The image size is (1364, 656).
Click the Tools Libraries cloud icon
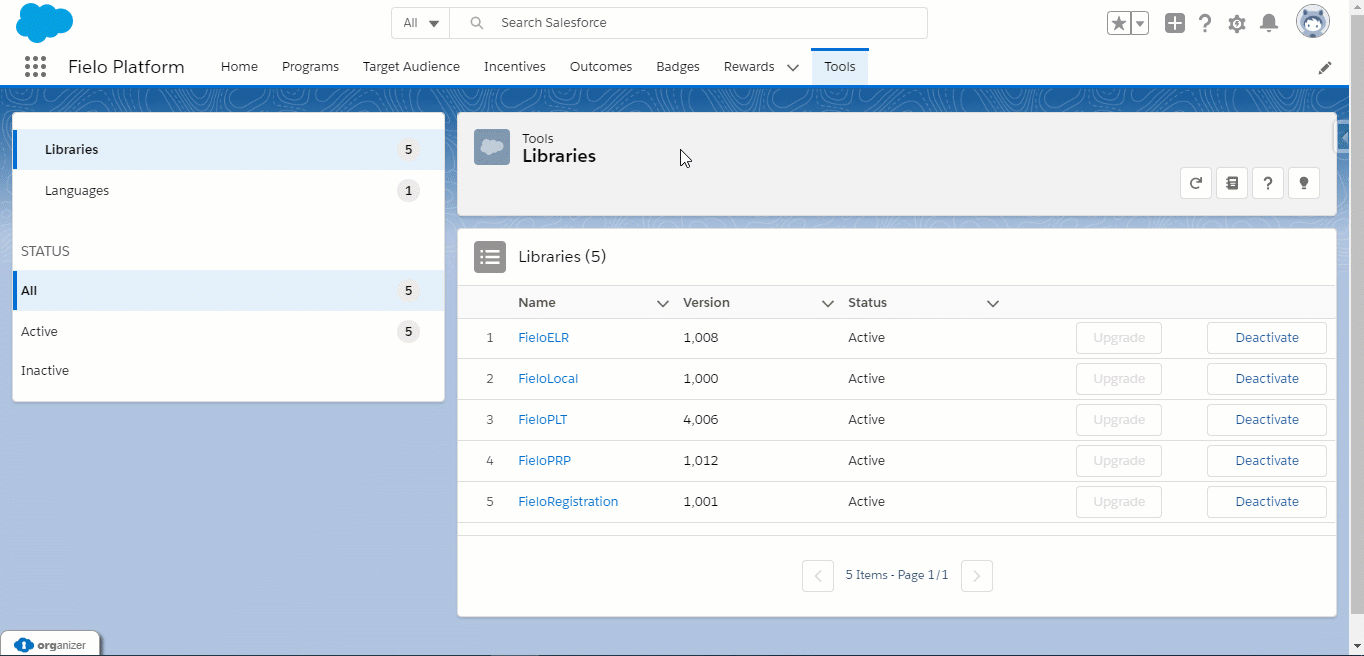pyautogui.click(x=492, y=147)
